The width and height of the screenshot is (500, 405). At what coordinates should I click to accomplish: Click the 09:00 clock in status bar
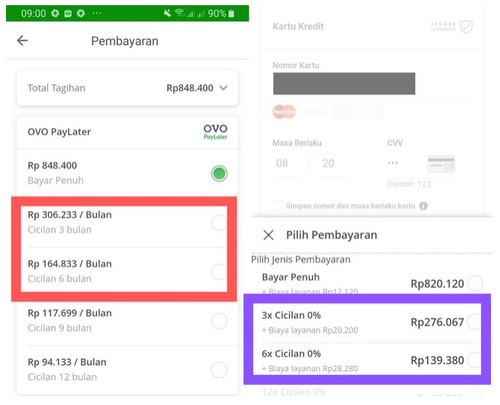coord(33,13)
